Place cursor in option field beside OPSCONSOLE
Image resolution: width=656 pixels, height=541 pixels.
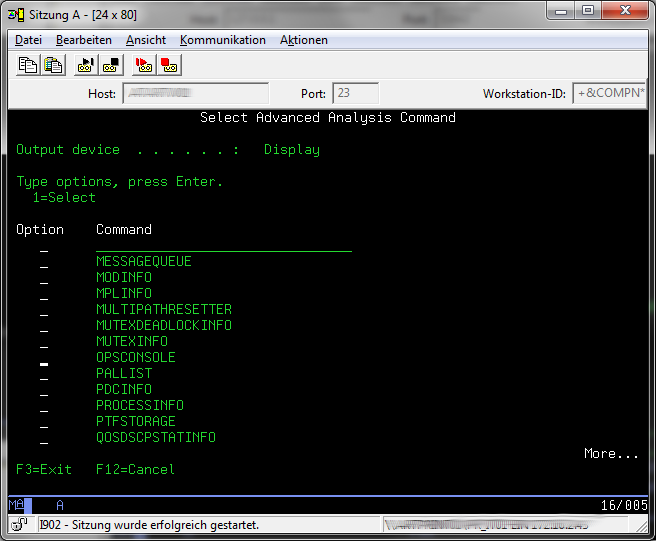[x=44, y=358]
